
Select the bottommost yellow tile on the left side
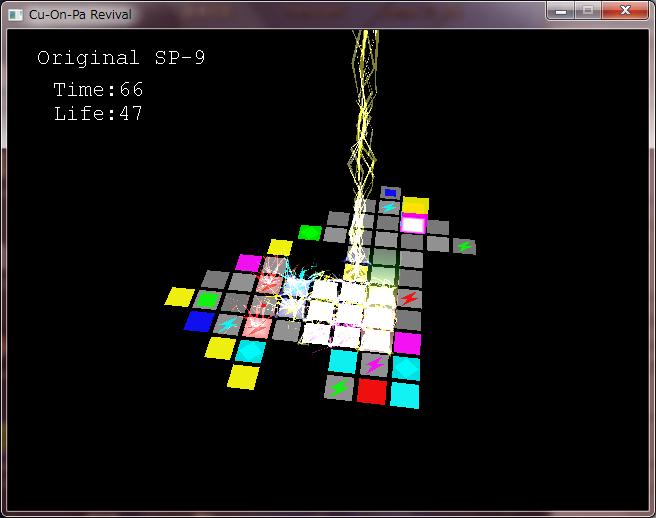click(242, 376)
